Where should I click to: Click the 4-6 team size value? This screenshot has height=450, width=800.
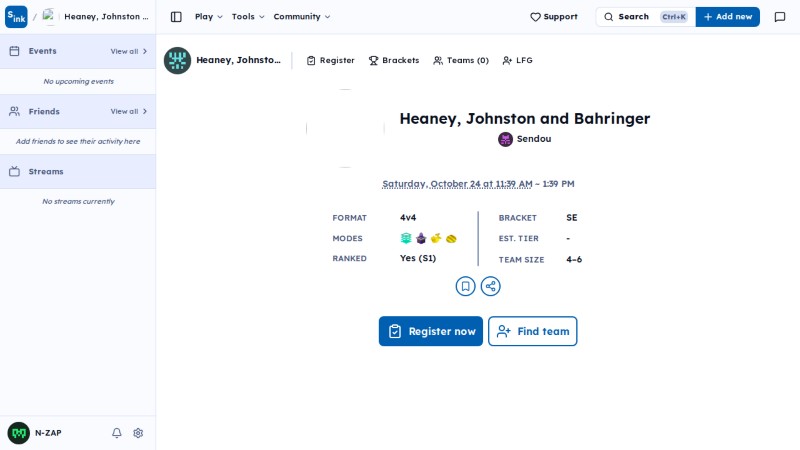click(574, 260)
